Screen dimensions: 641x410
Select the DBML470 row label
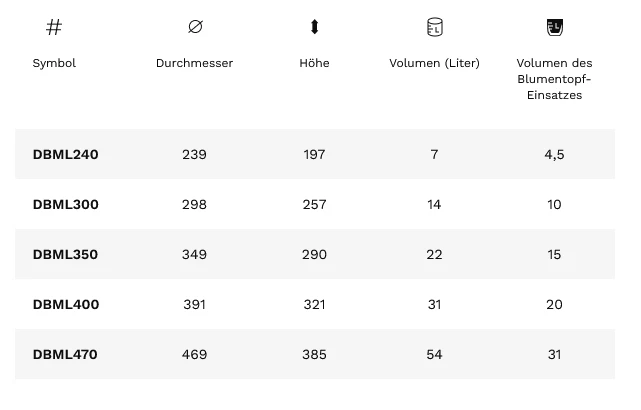click(65, 354)
